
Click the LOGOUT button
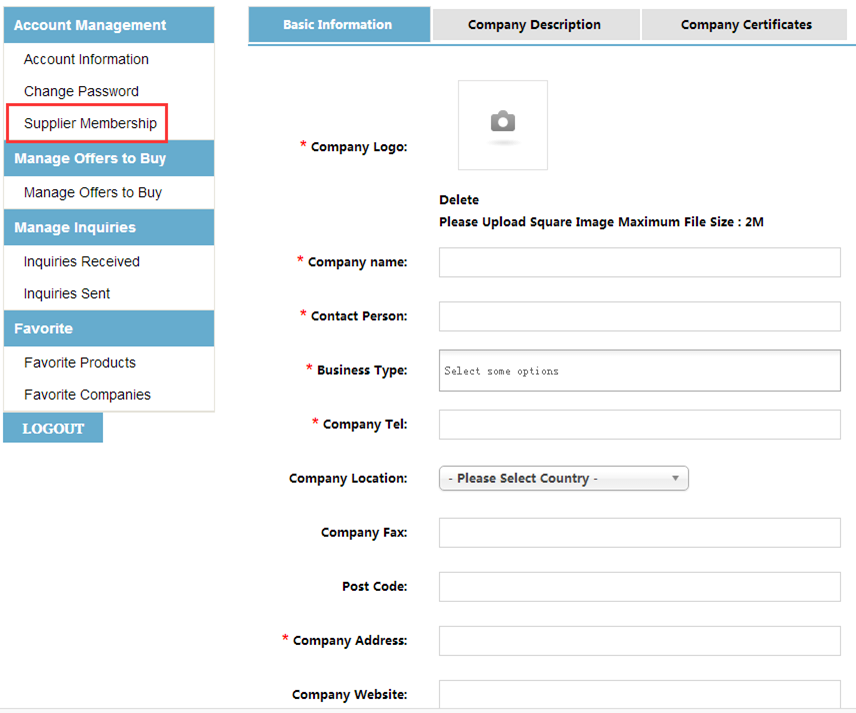pyautogui.click(x=53, y=428)
